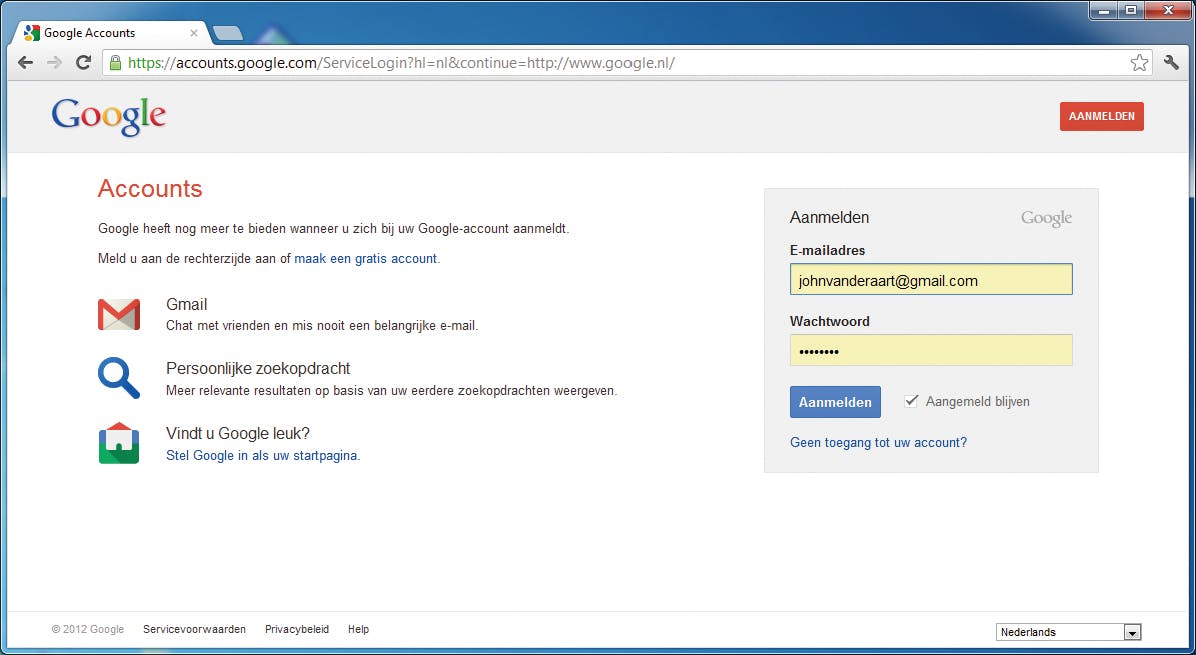Image resolution: width=1196 pixels, height=655 pixels.
Task: Toggle the Aangemeld blijven checkbox
Action: click(911, 401)
